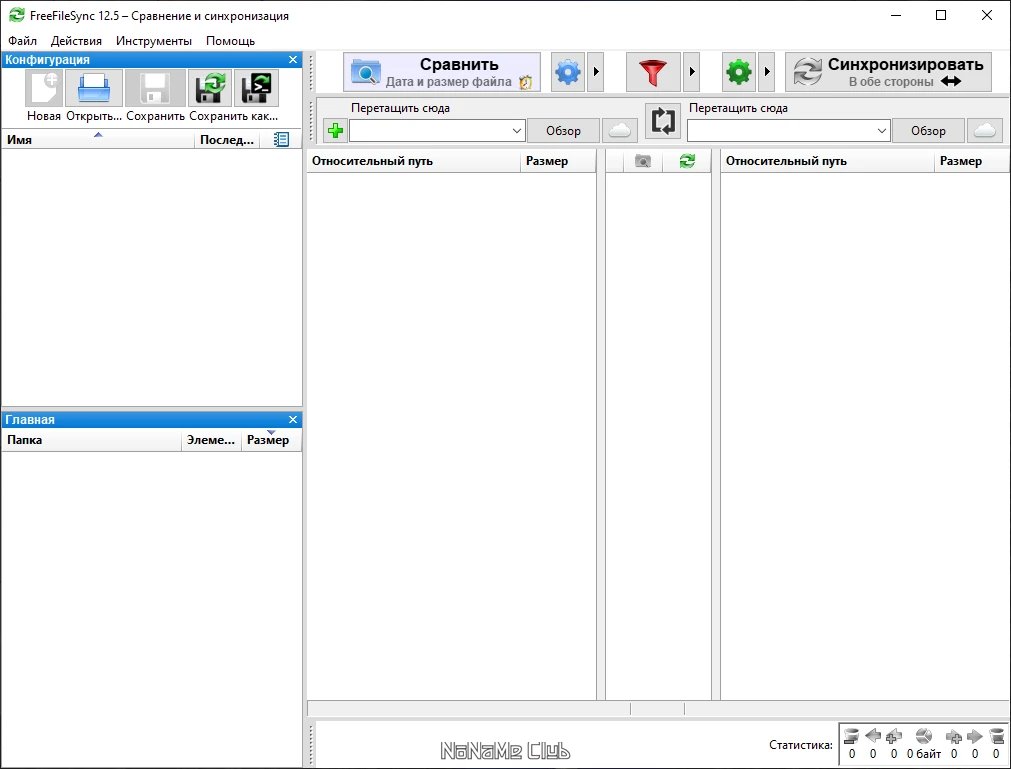Click left Относительный путь column header
Screen dimensions: 1011x769
(x=413, y=161)
